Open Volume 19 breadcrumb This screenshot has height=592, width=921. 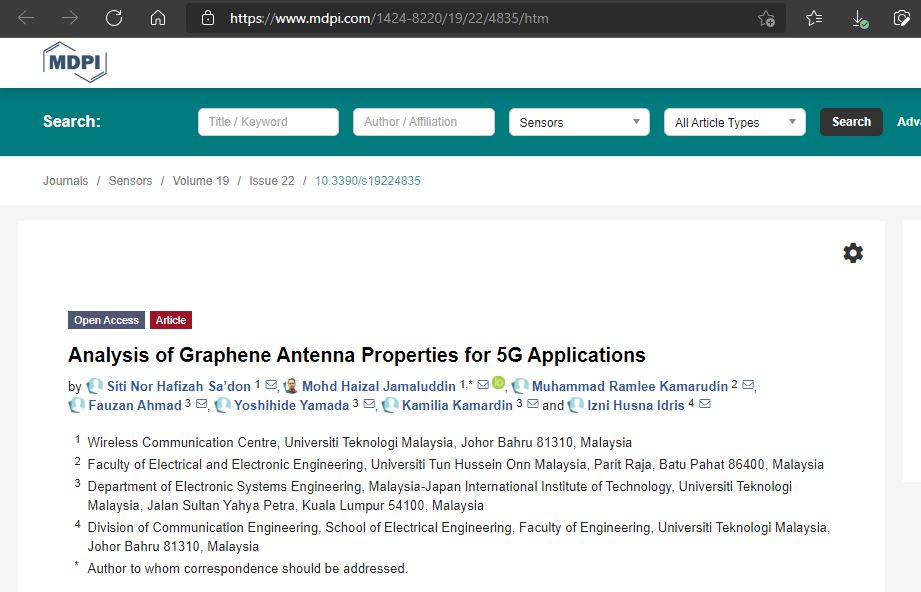(x=201, y=181)
